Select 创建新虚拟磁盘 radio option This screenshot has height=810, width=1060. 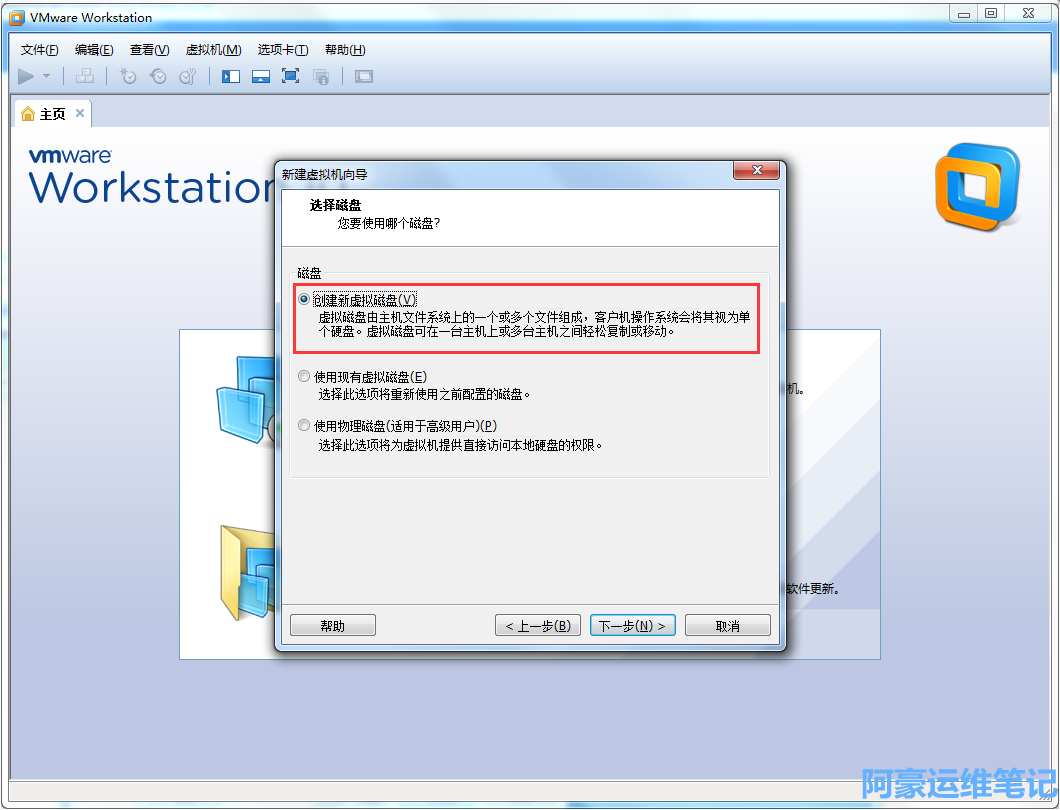(x=304, y=300)
